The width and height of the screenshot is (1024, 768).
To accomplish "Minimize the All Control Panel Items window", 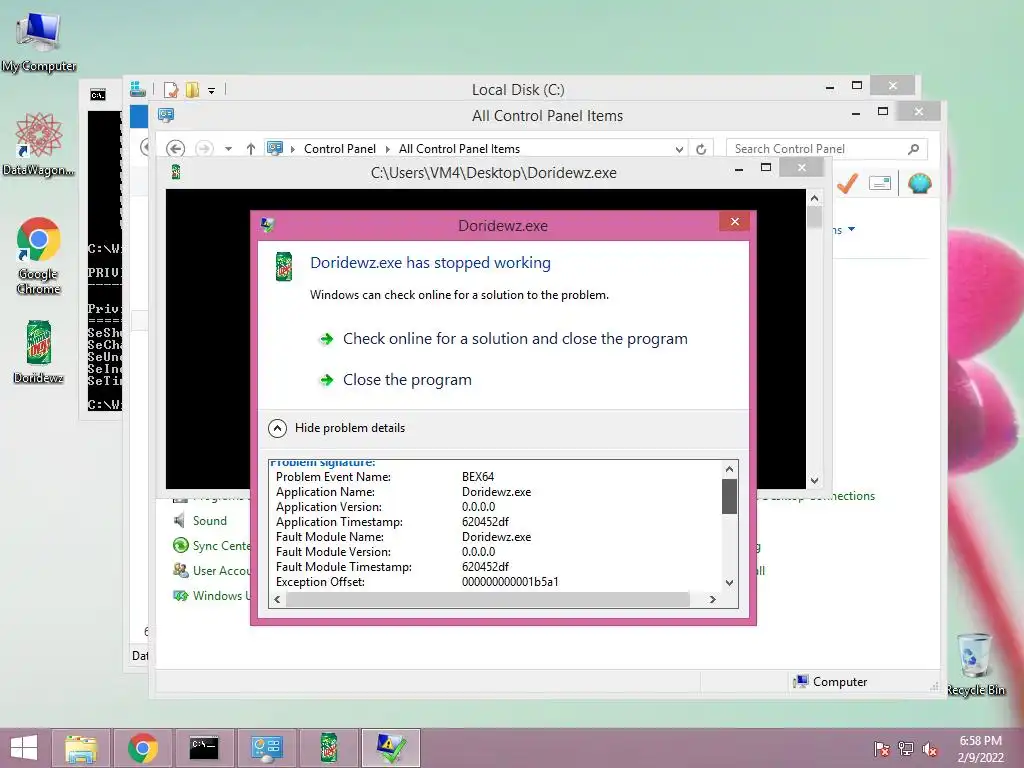I will tap(856, 113).
